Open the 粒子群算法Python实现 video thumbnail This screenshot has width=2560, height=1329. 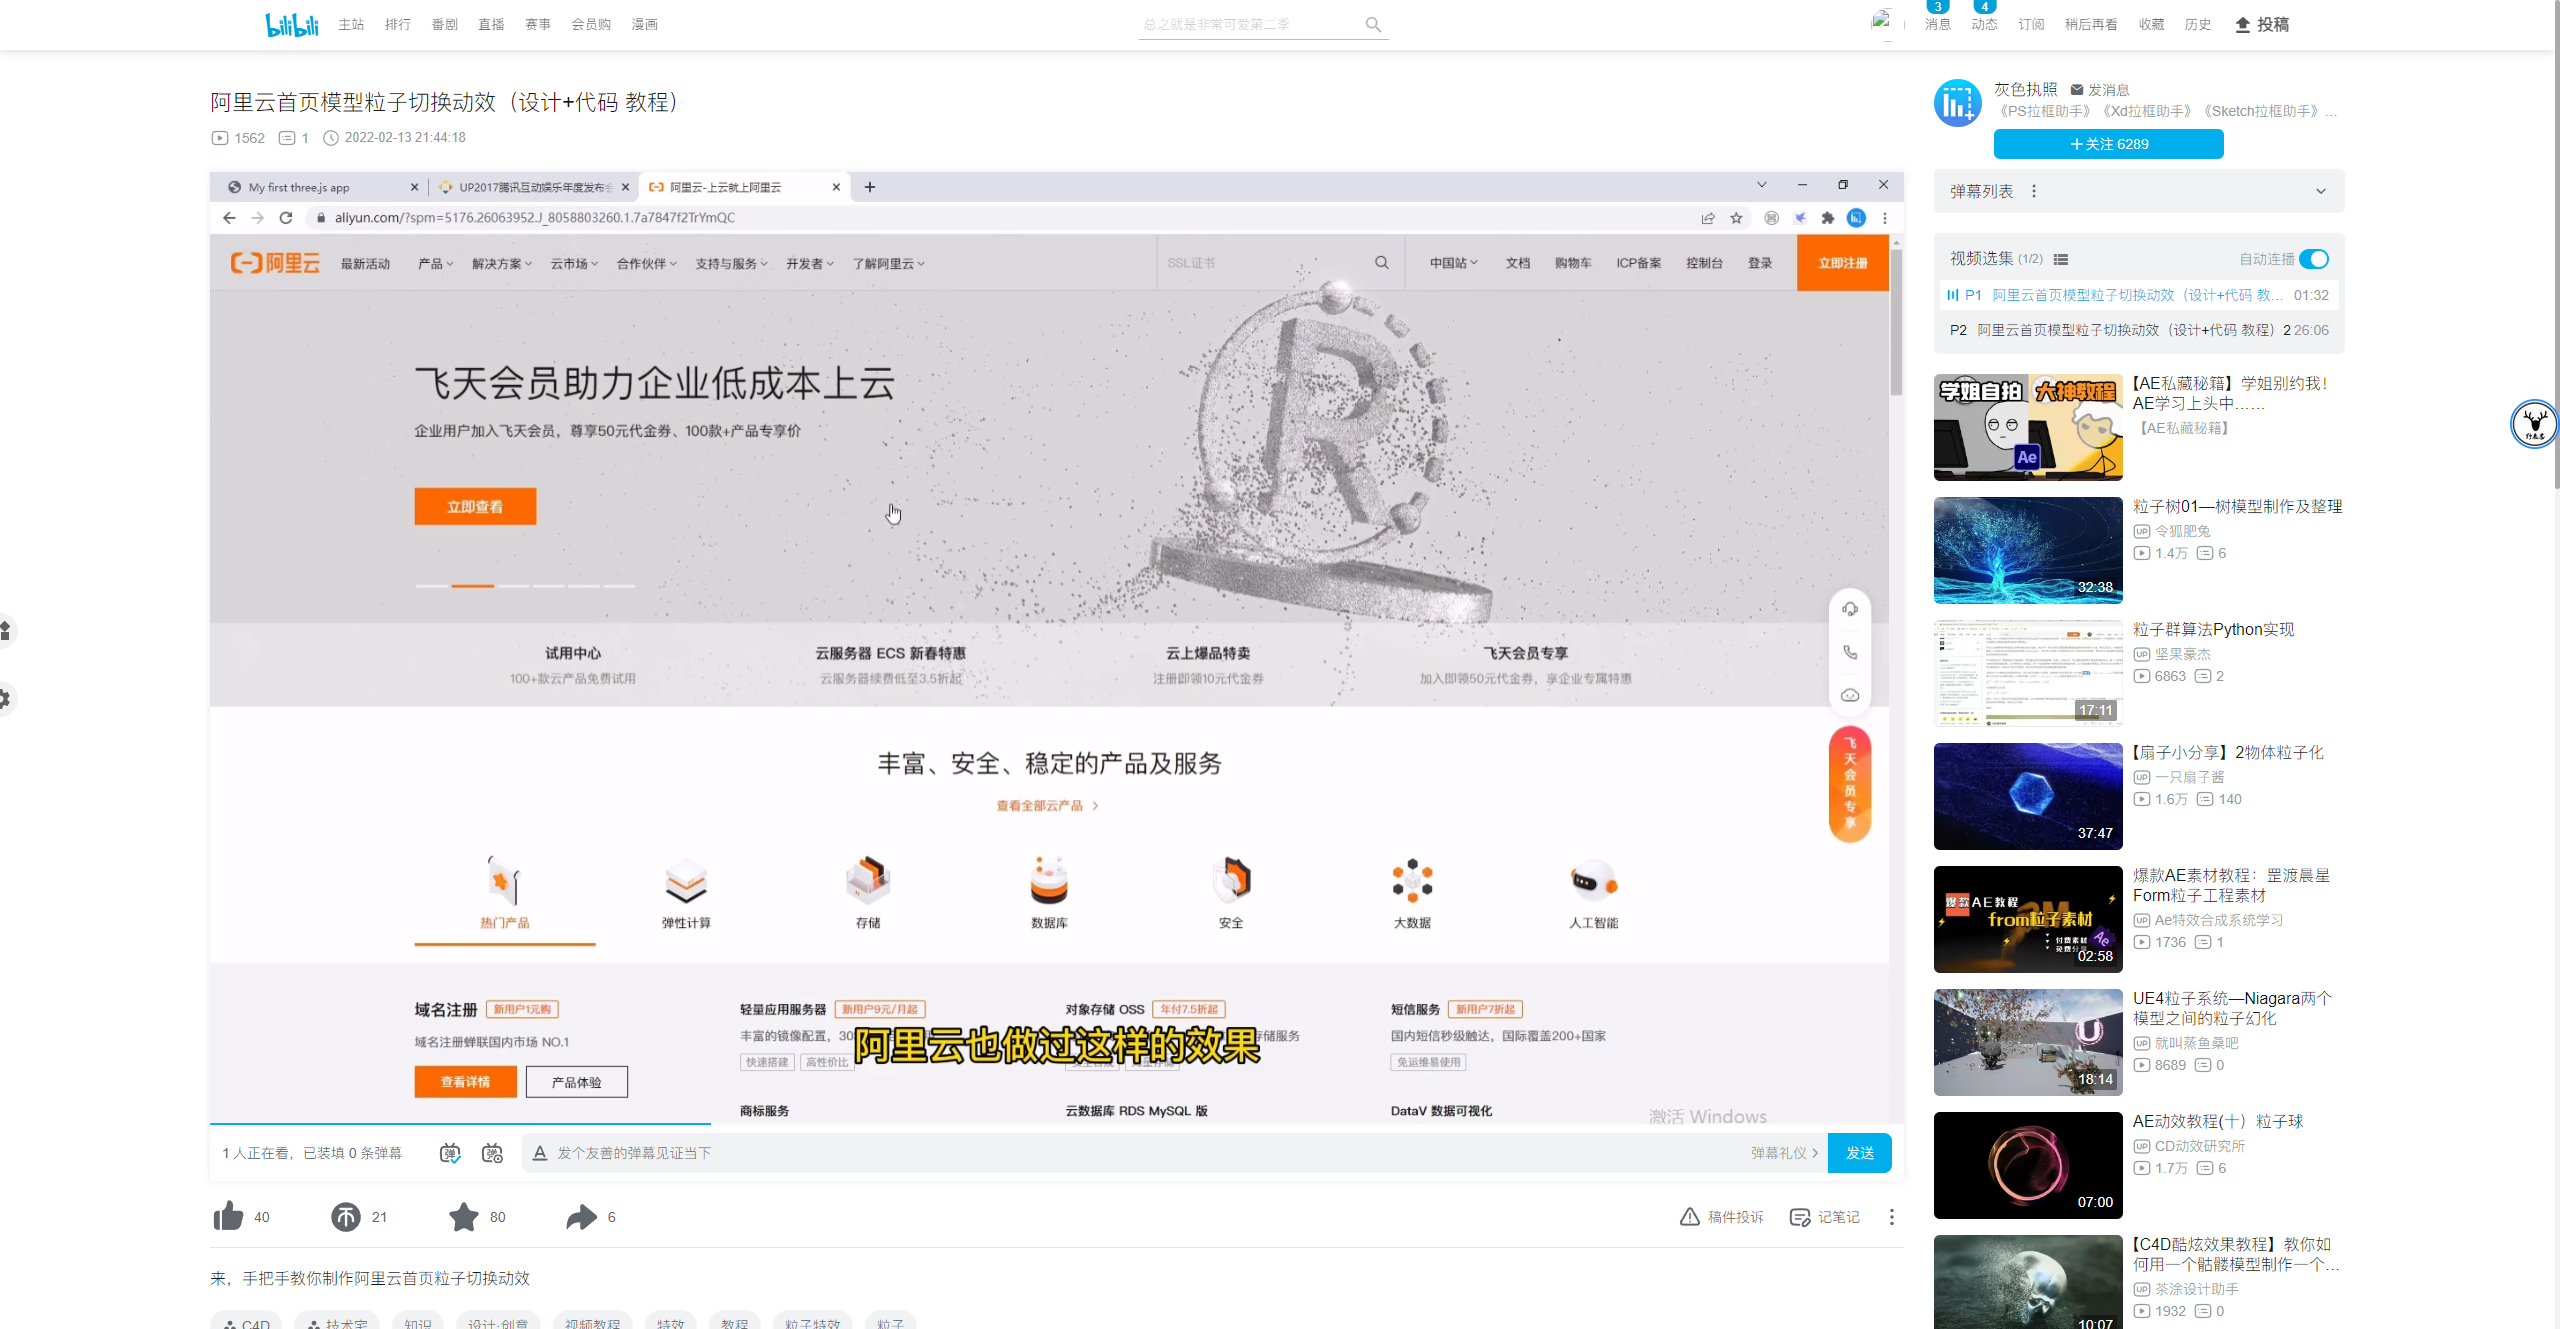[x=2028, y=673]
